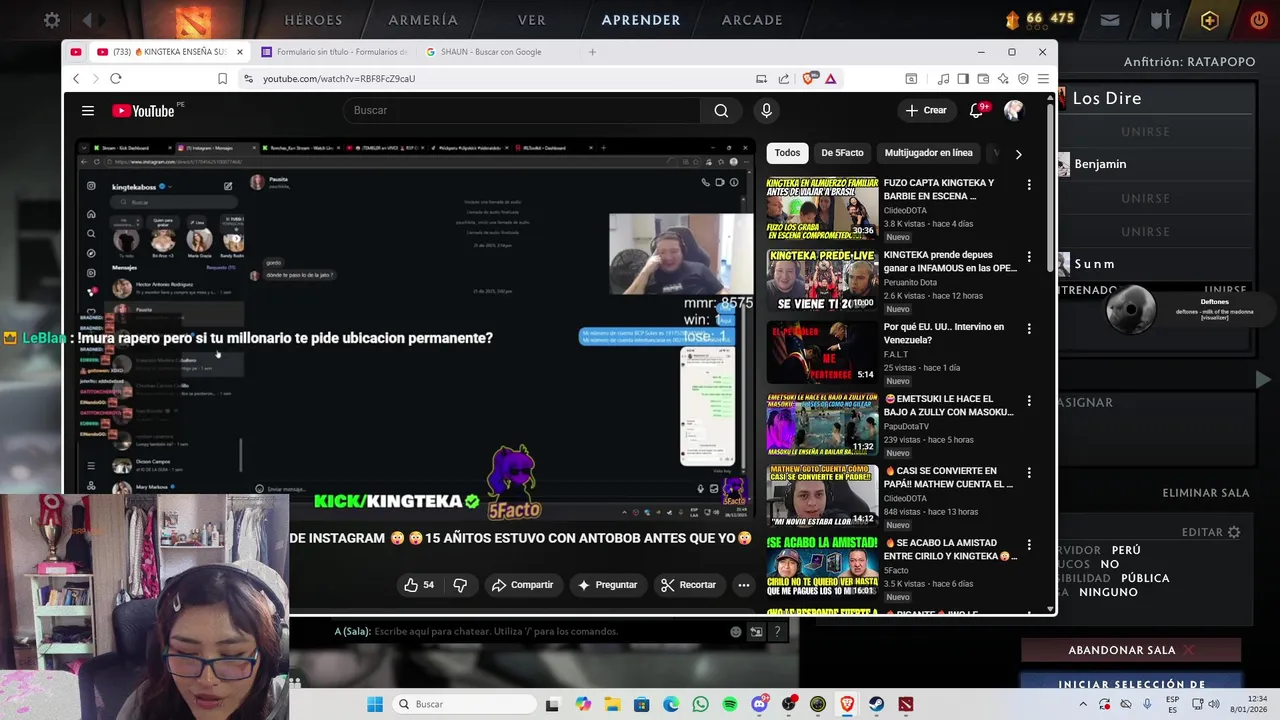Open YouTube notifications bell
The image size is (1280, 720).
click(977, 110)
